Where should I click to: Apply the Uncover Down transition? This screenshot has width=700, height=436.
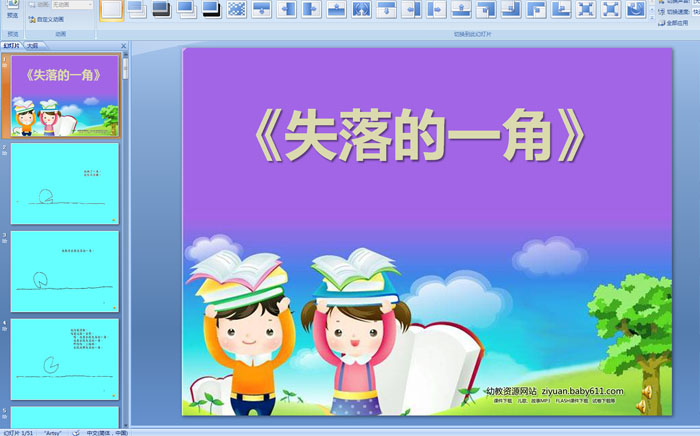387,9
